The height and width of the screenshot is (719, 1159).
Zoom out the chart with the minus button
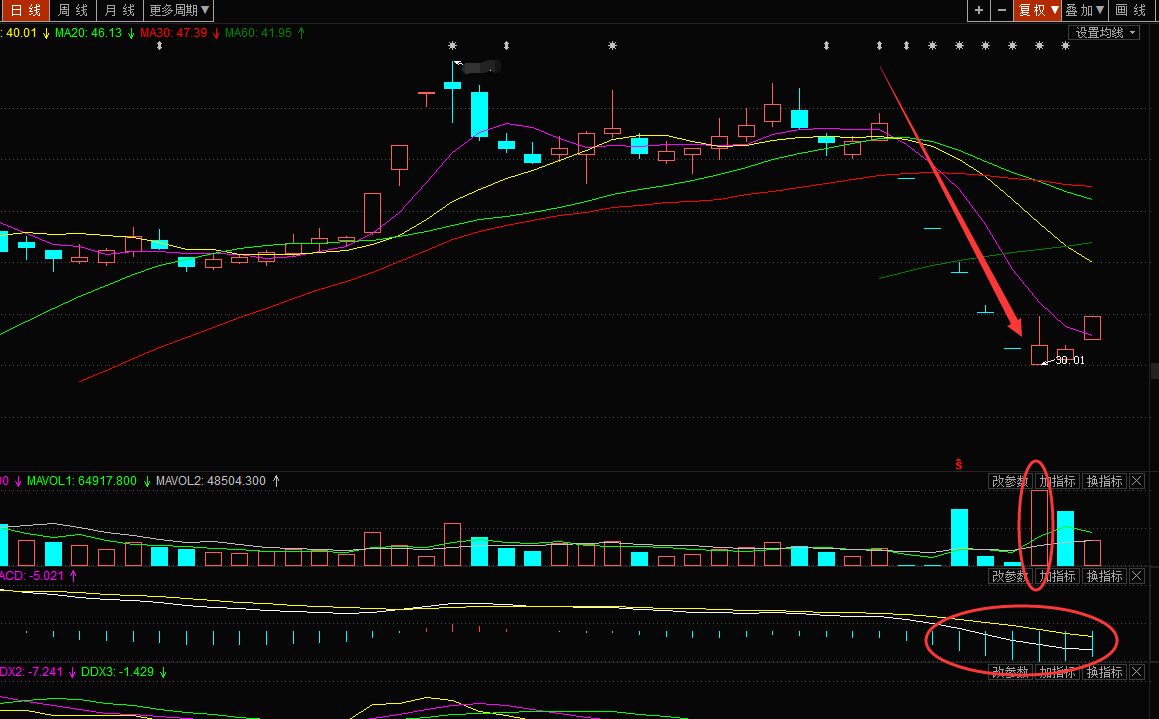pos(1002,10)
